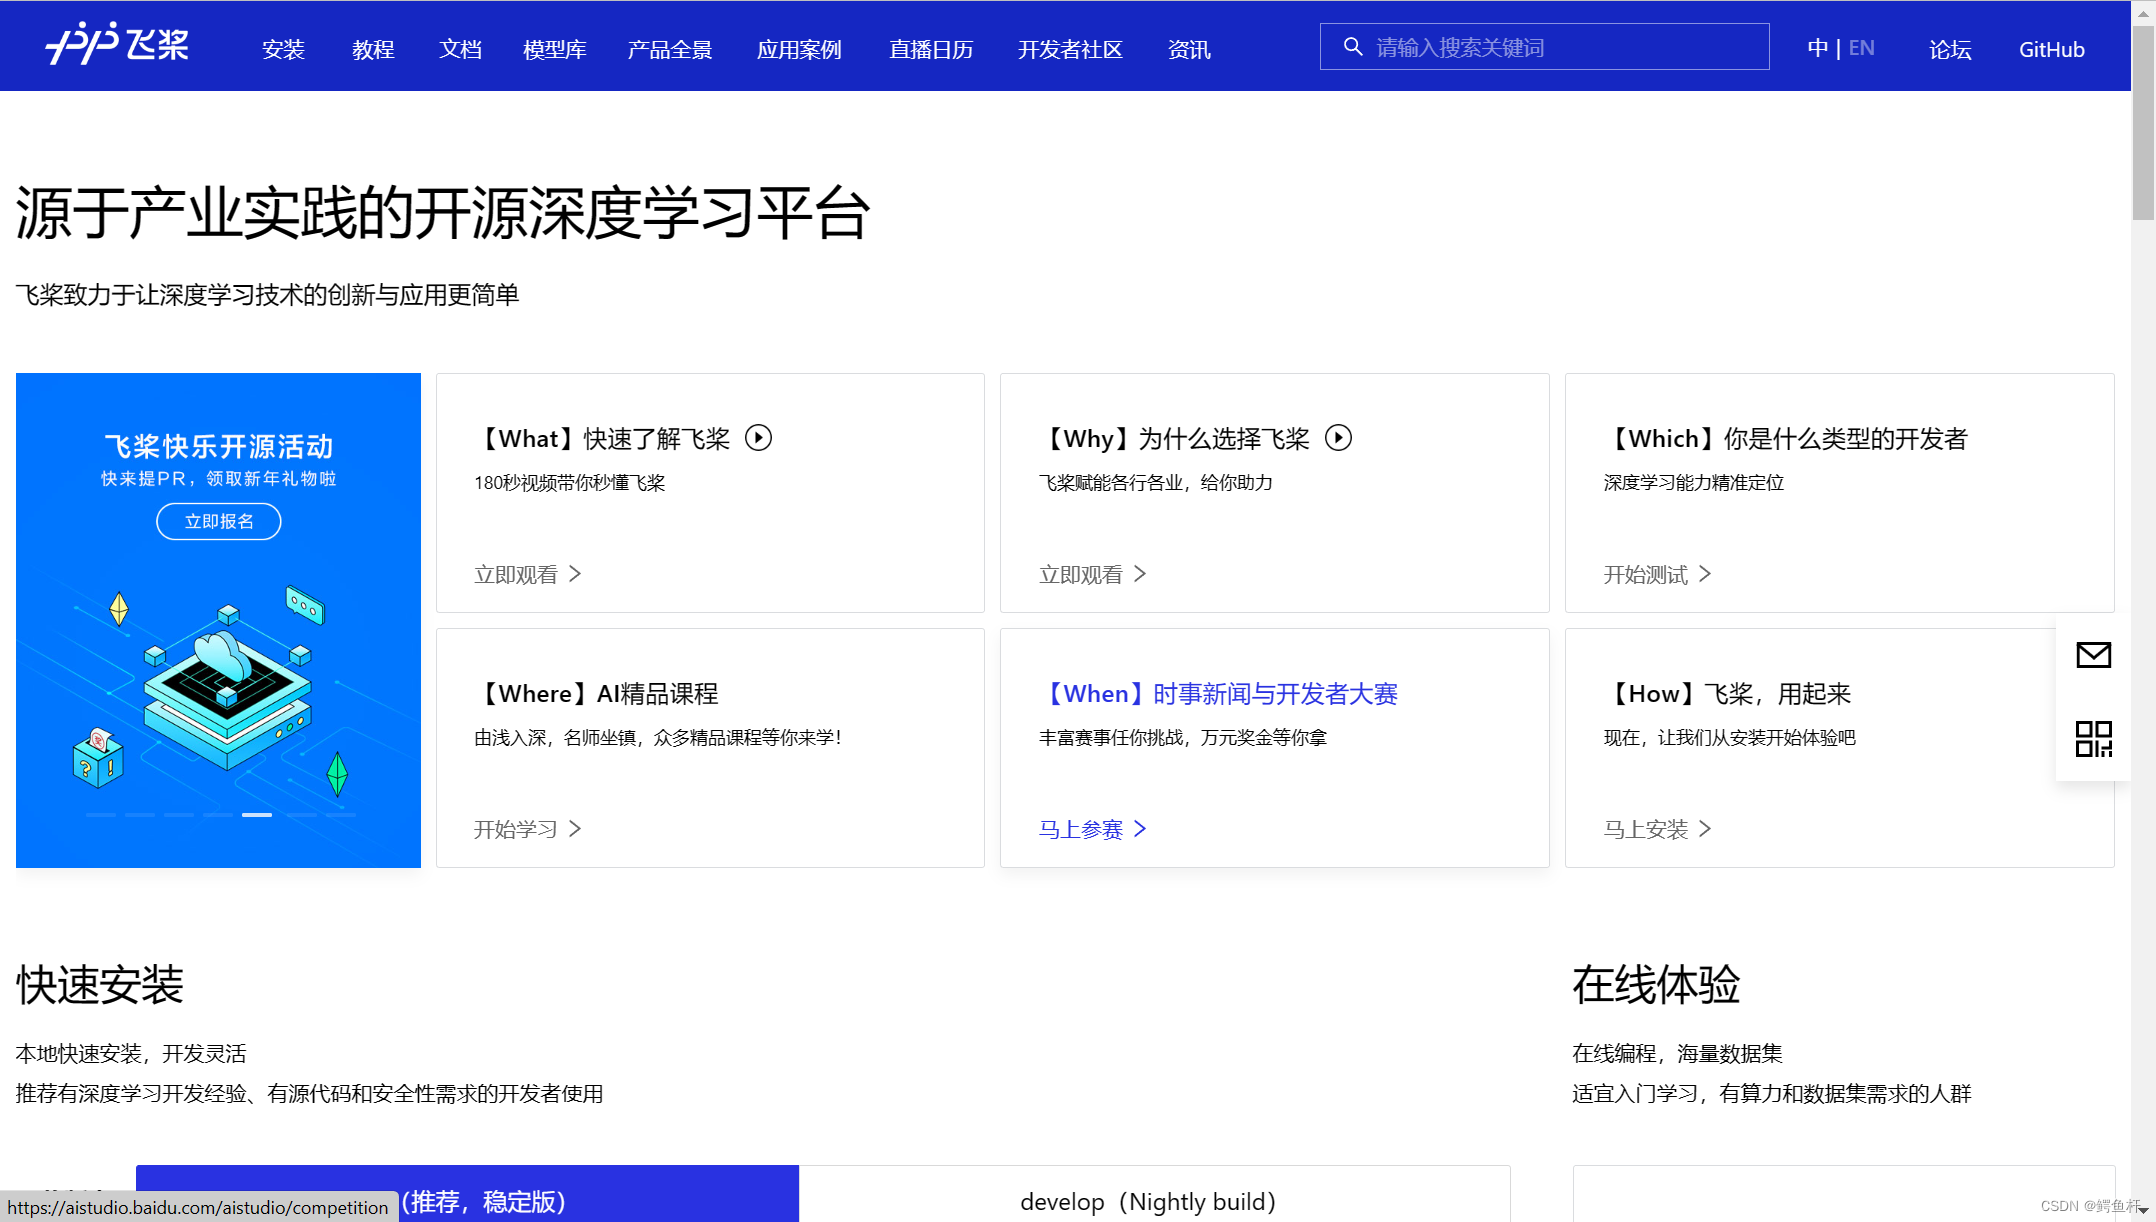Show the QR code icon panel
This screenshot has height=1222, width=2156.
[2093, 739]
